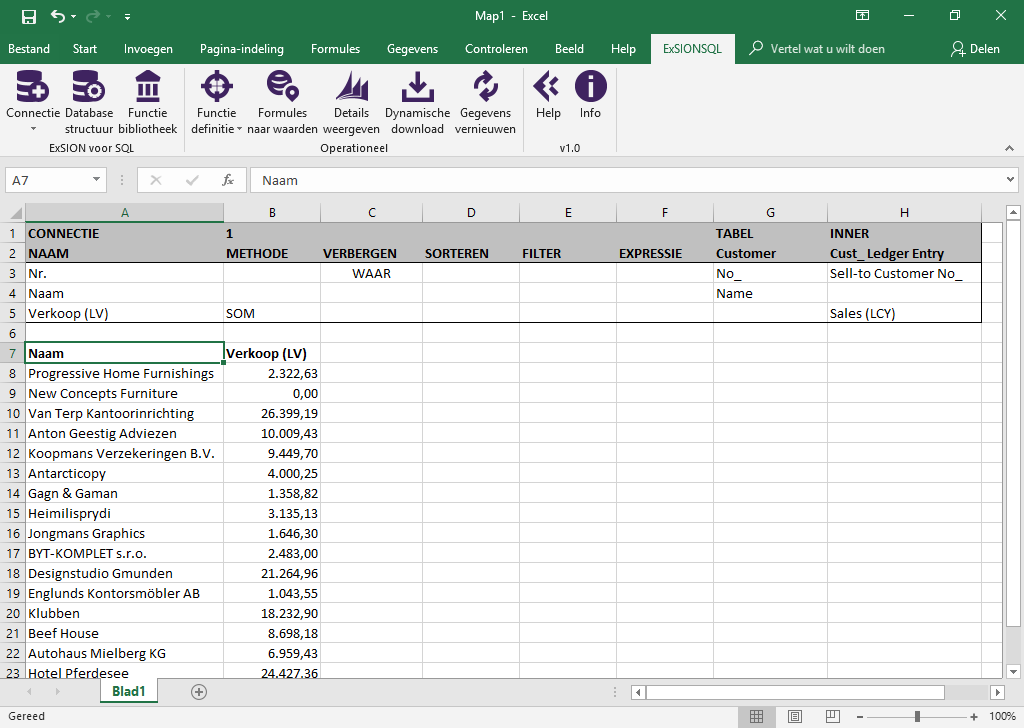The image size is (1024, 728).
Task: Select the WAAR cell
Action: 371,274
